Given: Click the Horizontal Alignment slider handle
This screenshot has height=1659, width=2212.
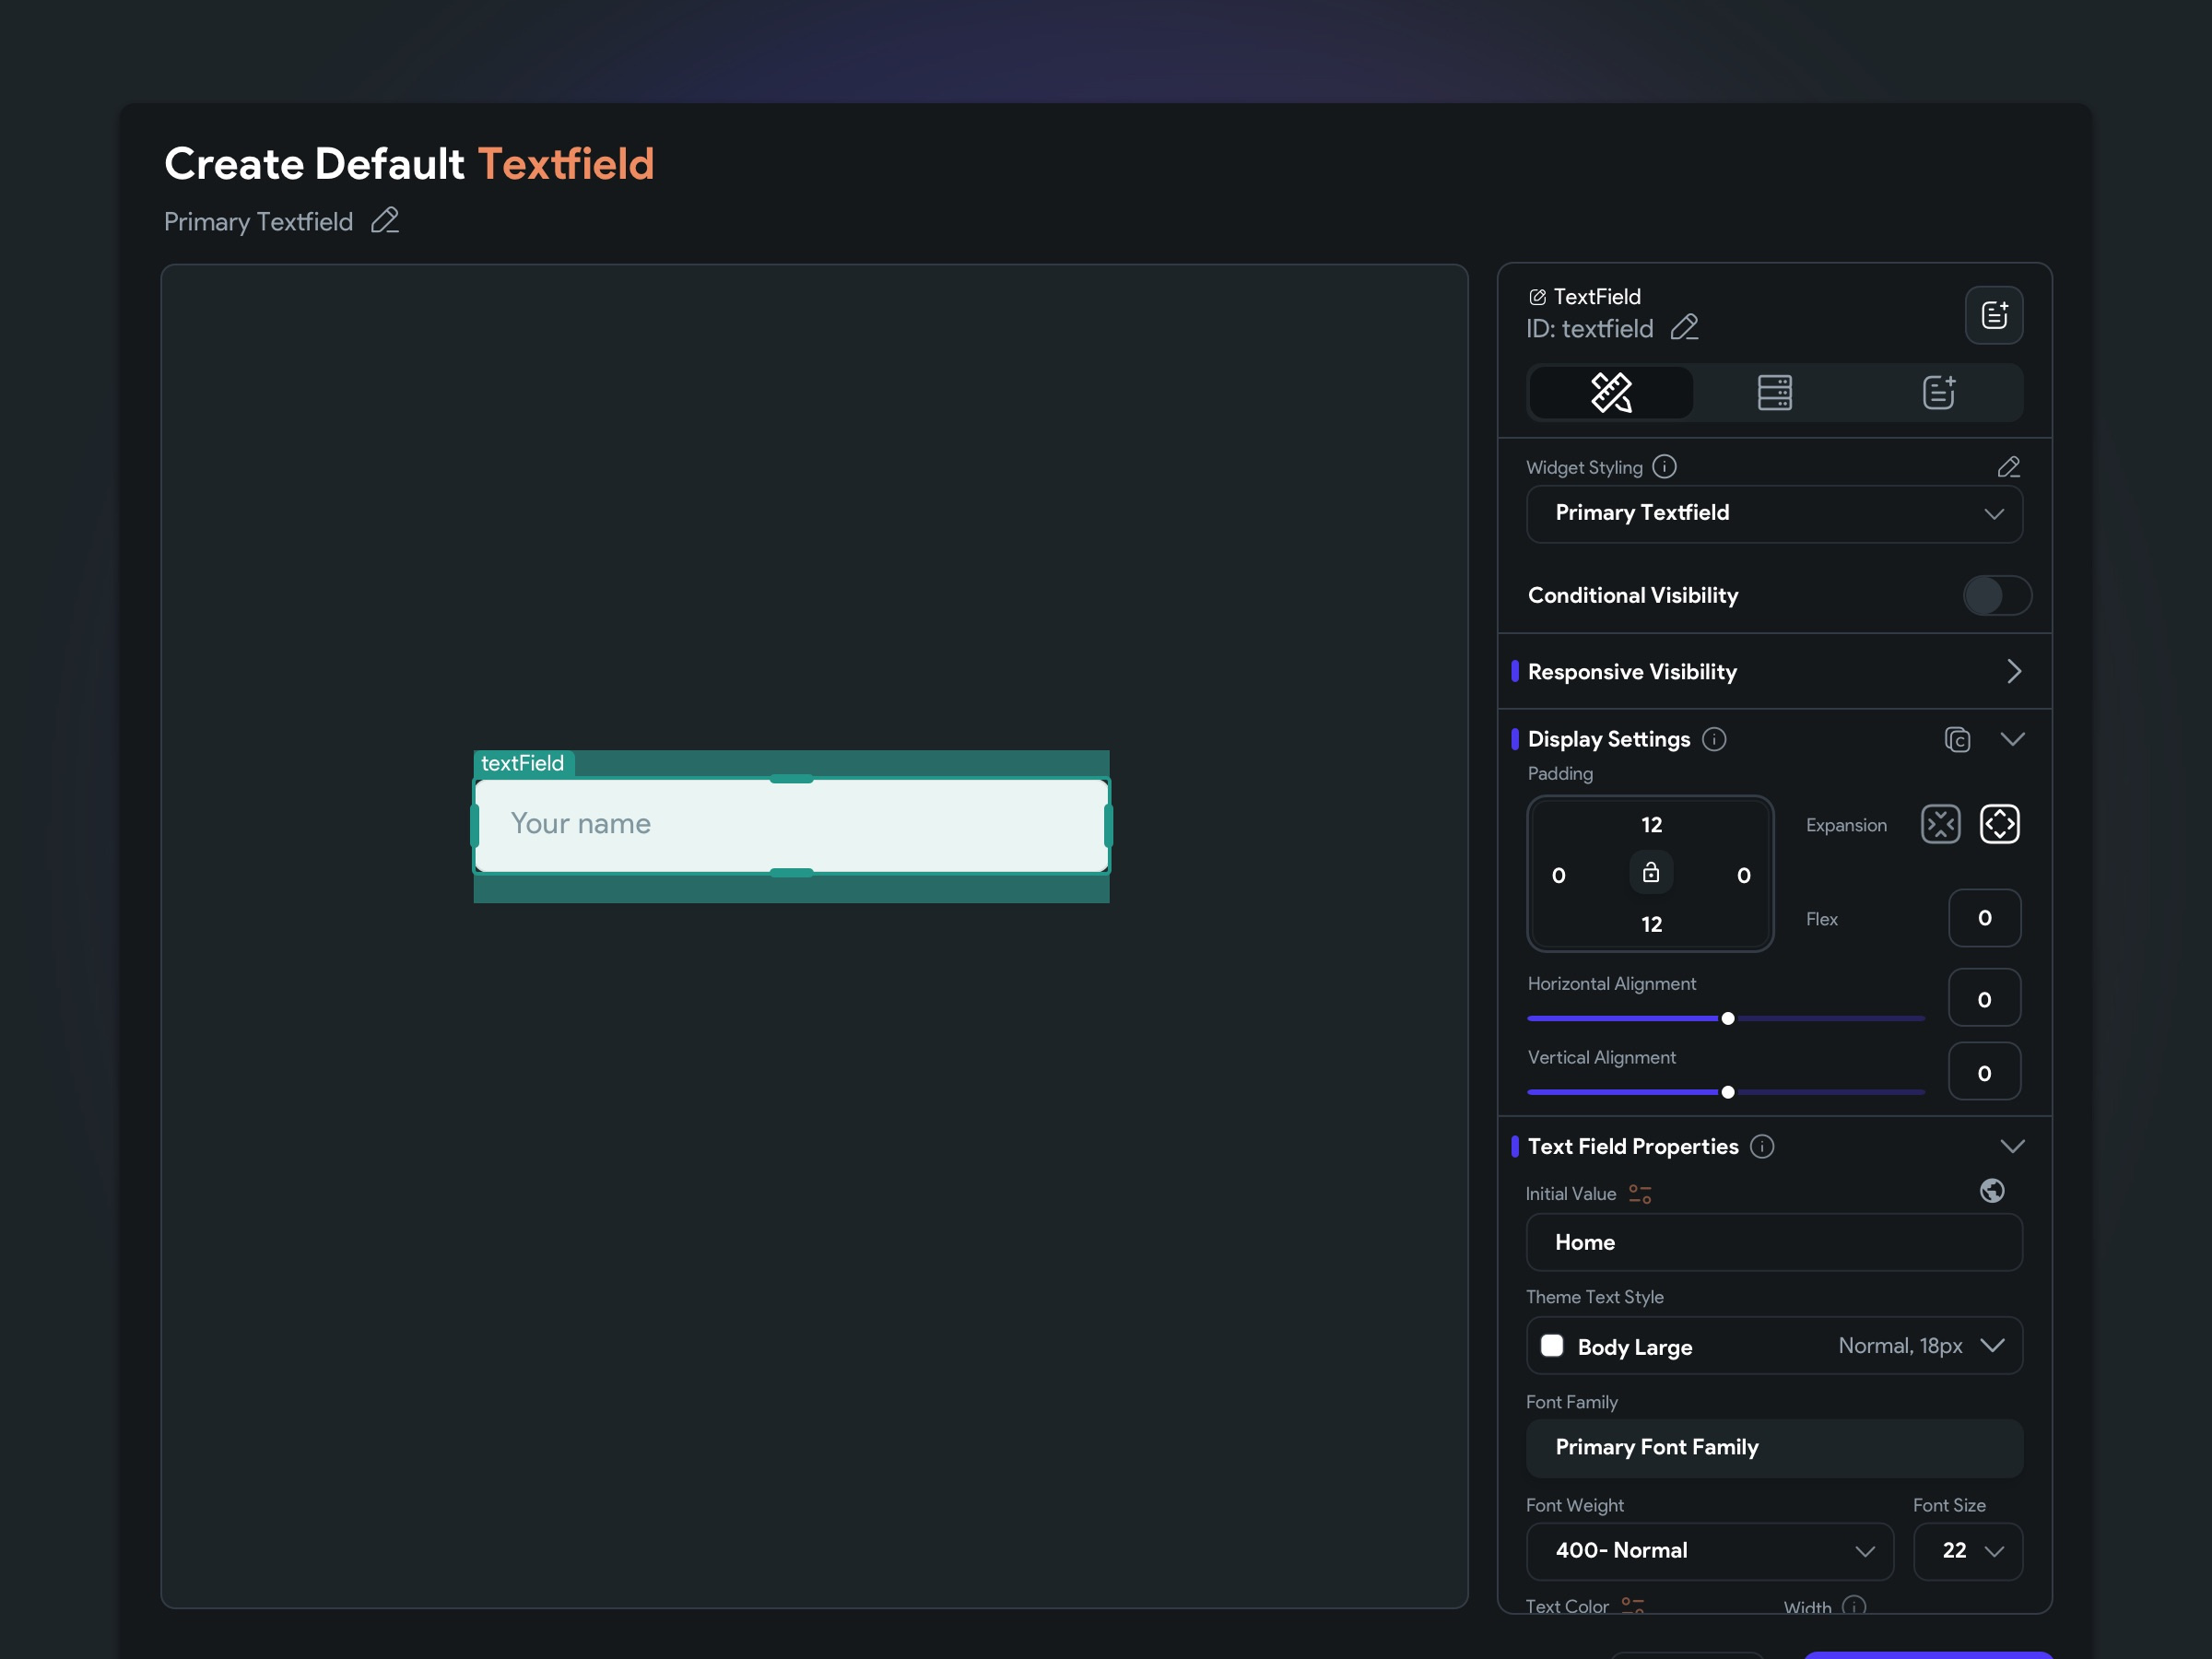Looking at the screenshot, I should click(x=1726, y=1018).
